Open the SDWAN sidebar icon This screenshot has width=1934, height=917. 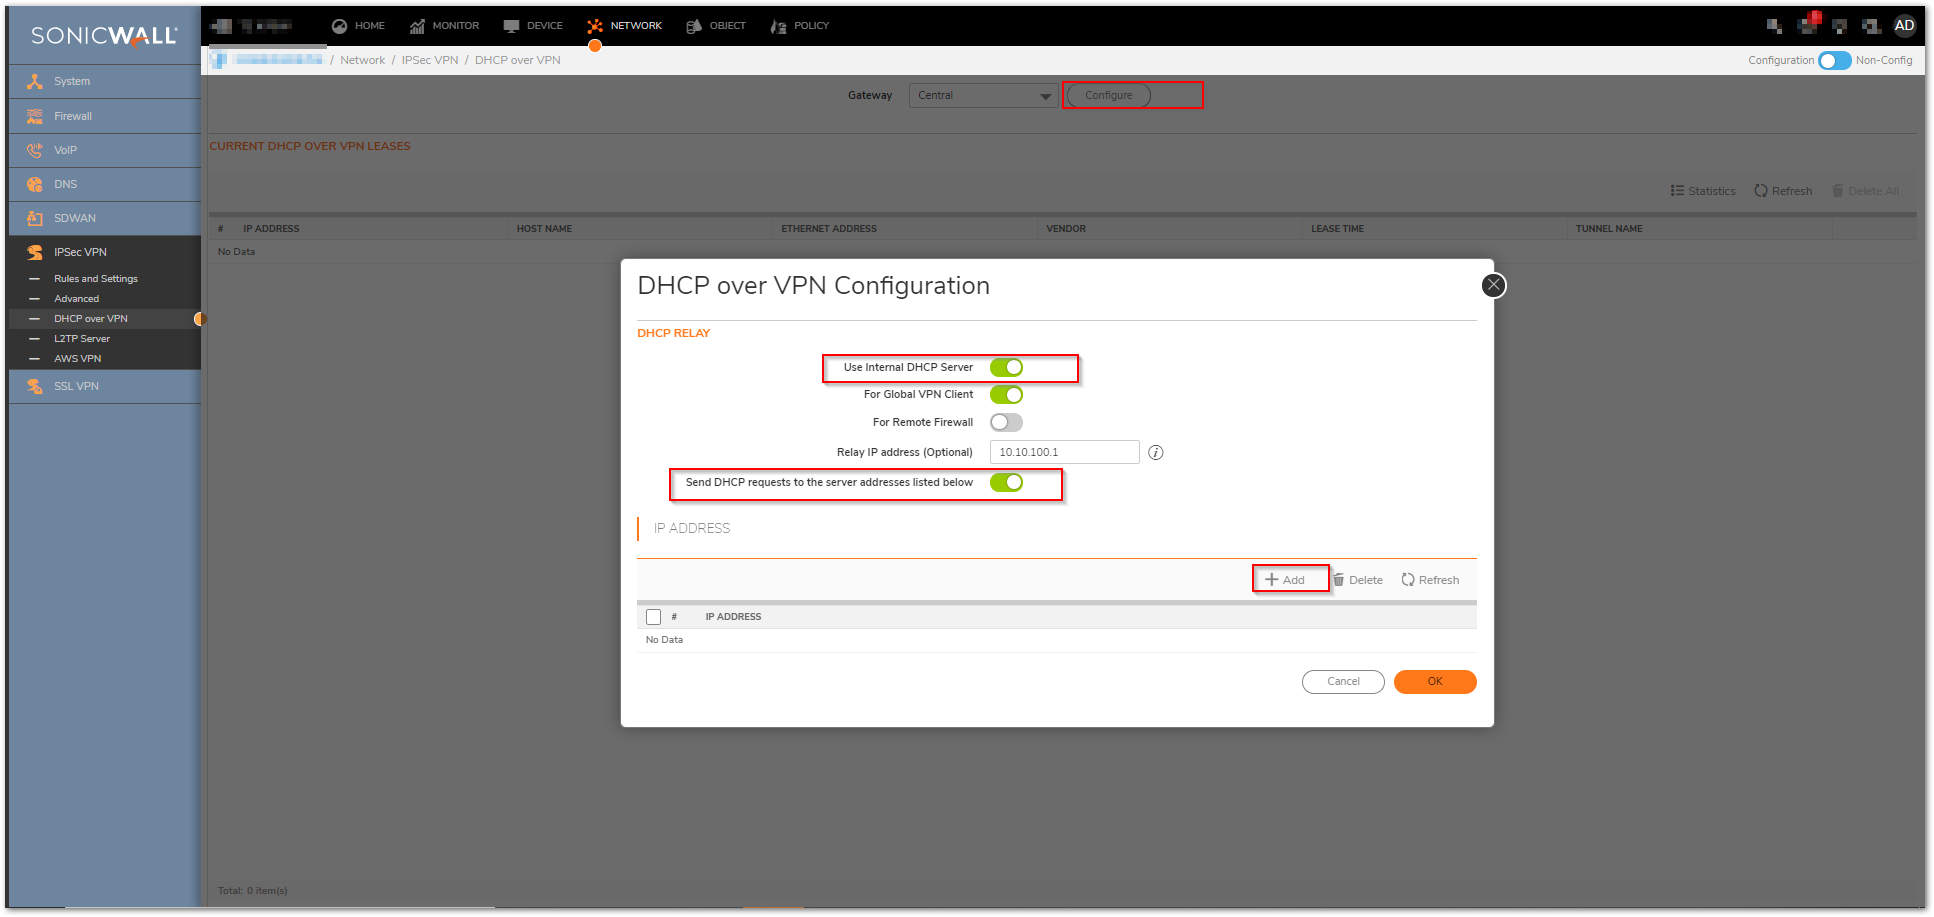35,218
